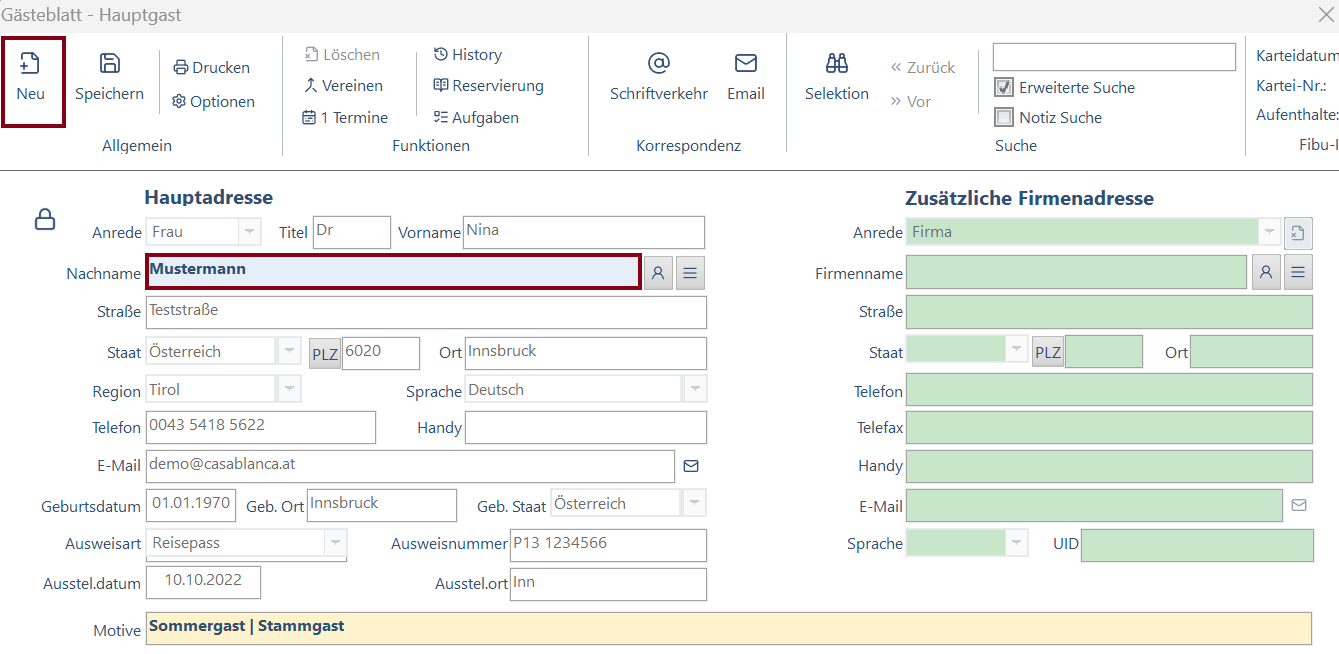Screen dimensions: 1339x654
Task: Save the guest card with Speichern
Action: (109, 65)
